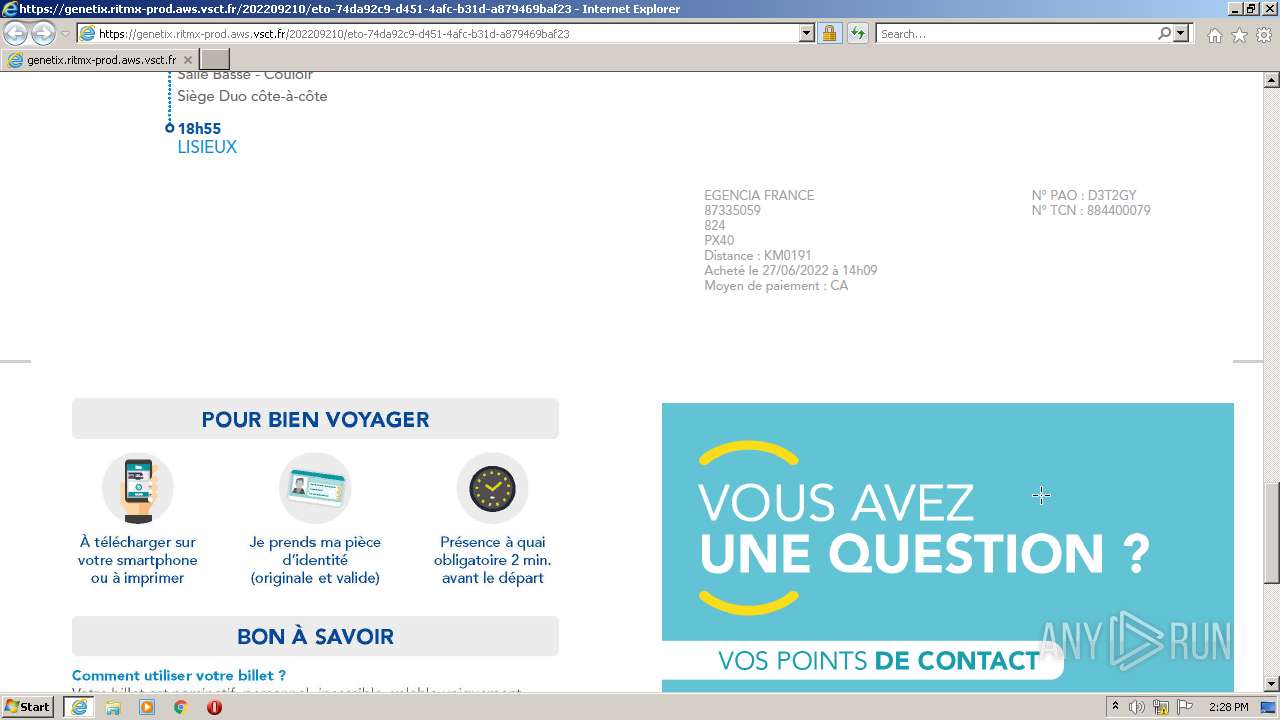Click 'Comment utiliser votre billet ?' text
The image size is (1280, 720).
(x=179, y=676)
